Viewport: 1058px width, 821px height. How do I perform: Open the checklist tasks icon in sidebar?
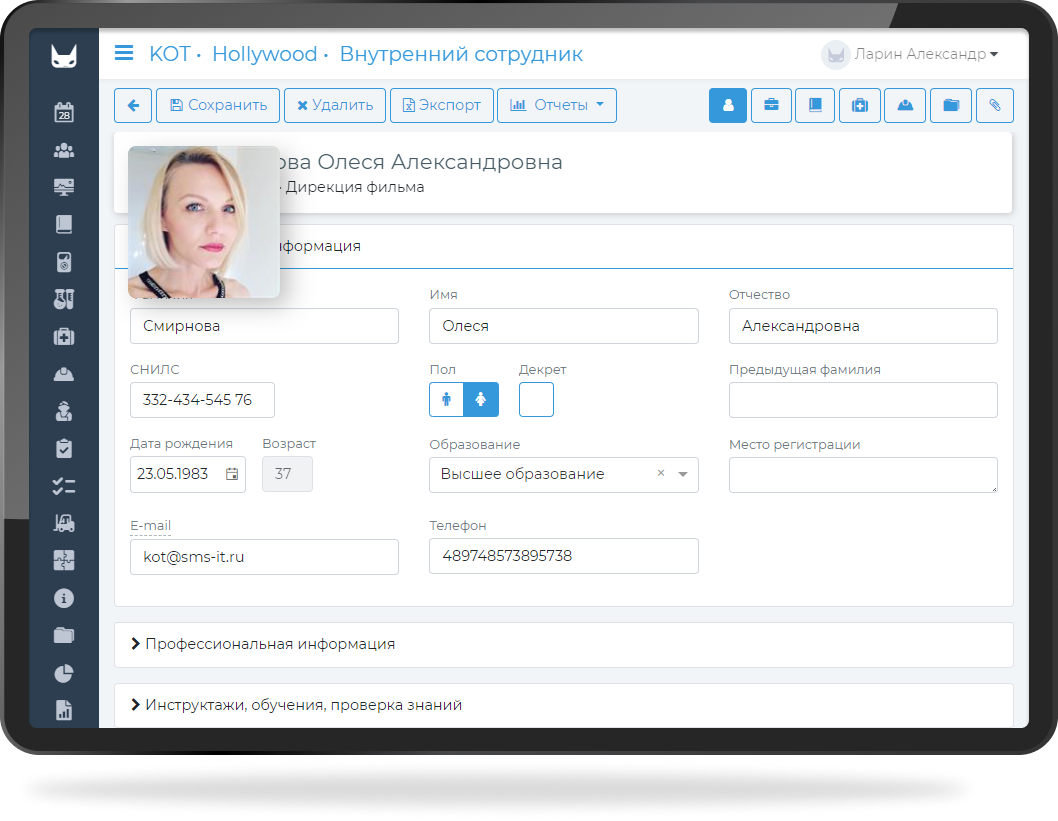coord(64,486)
